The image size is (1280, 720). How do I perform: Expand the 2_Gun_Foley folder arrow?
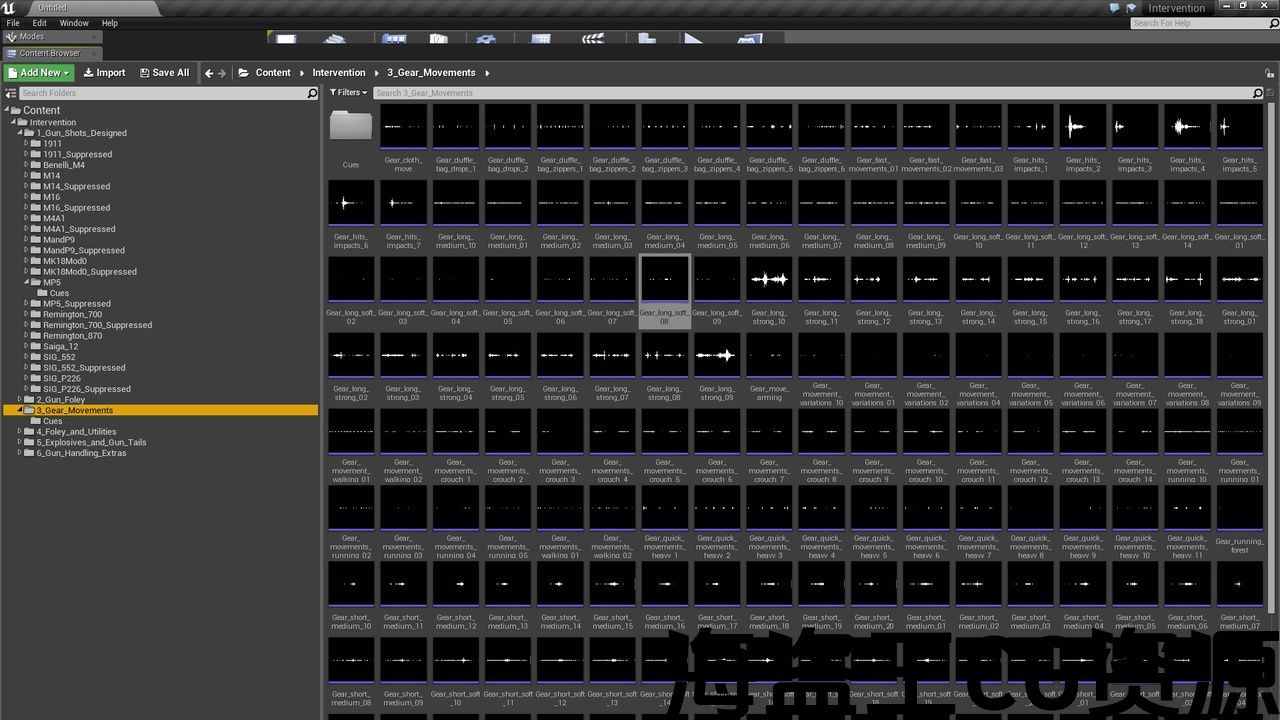(20, 400)
